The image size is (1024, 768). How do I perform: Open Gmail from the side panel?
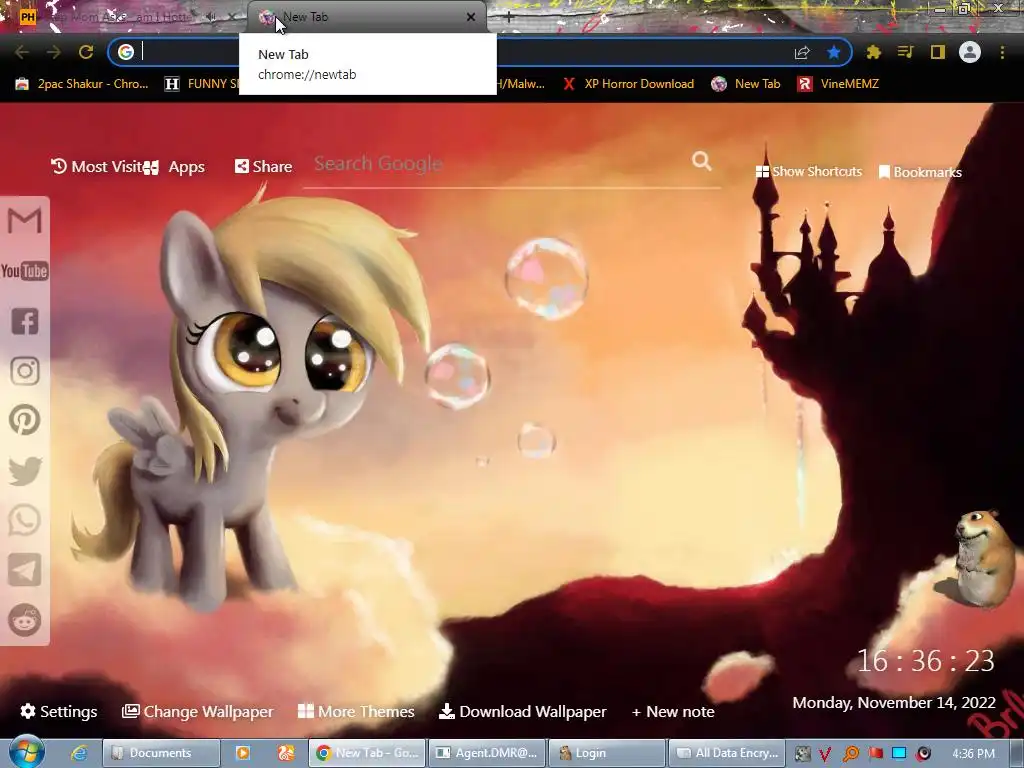click(x=25, y=220)
